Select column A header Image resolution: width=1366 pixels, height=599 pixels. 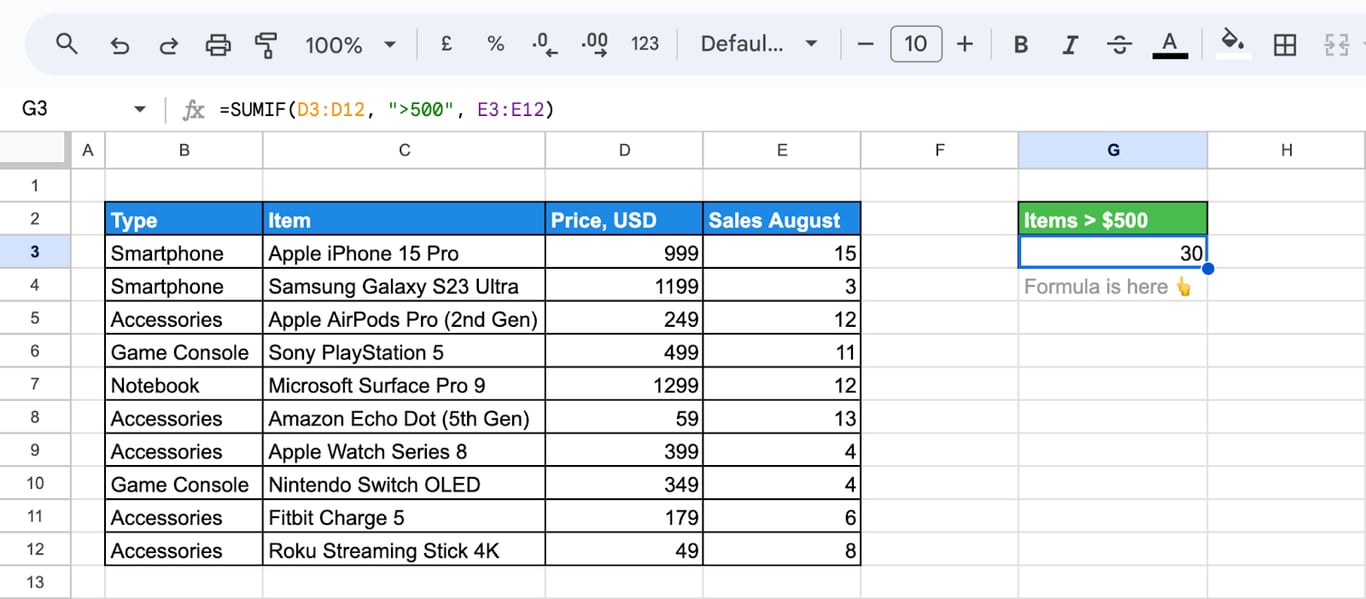[88, 150]
